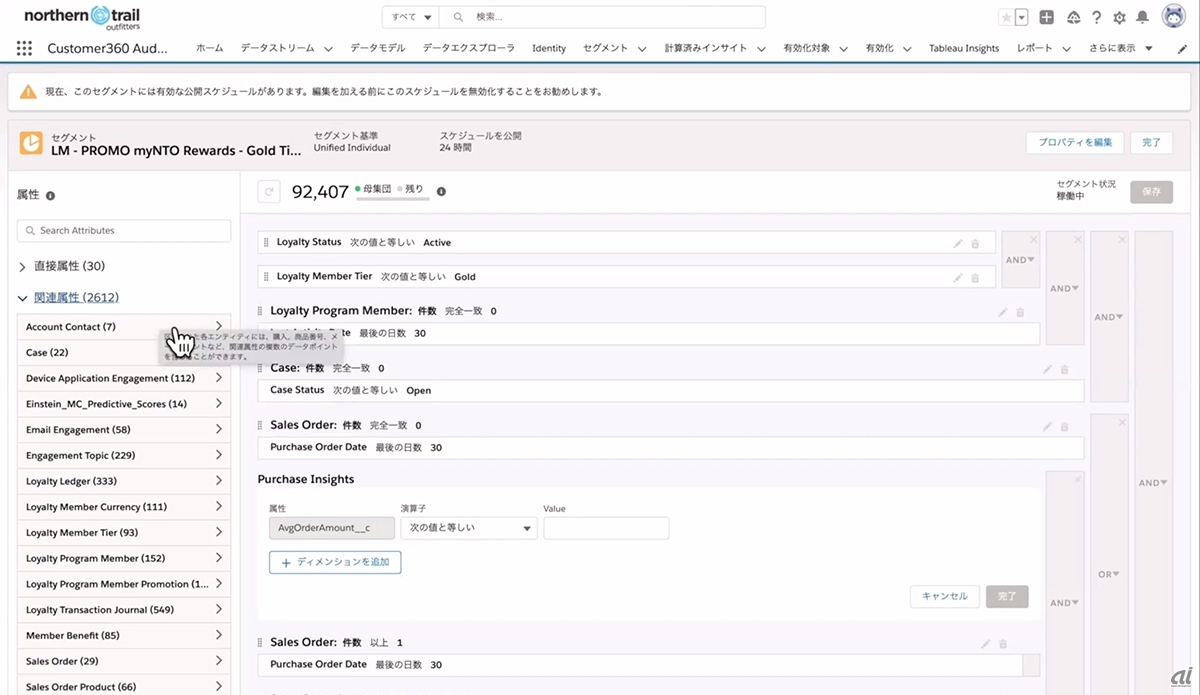Viewport: 1200px width, 695px height.
Task: Click the Value input field
Action: (606, 528)
